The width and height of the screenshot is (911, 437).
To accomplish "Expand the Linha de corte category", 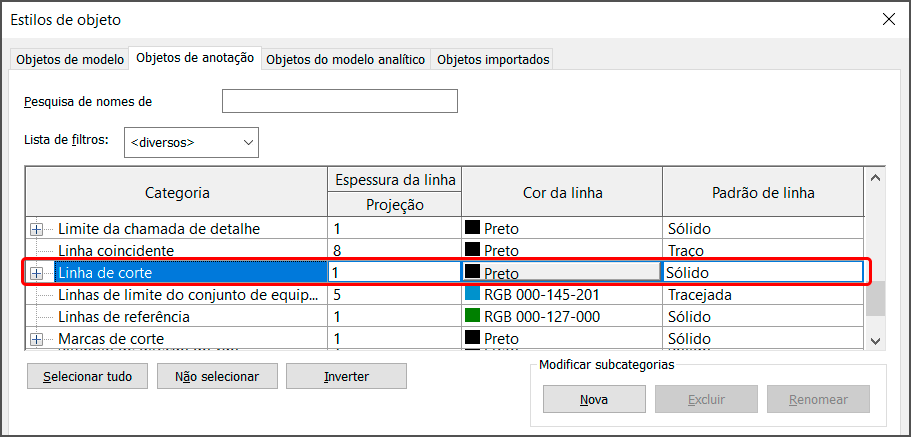I will pyautogui.click(x=37, y=273).
